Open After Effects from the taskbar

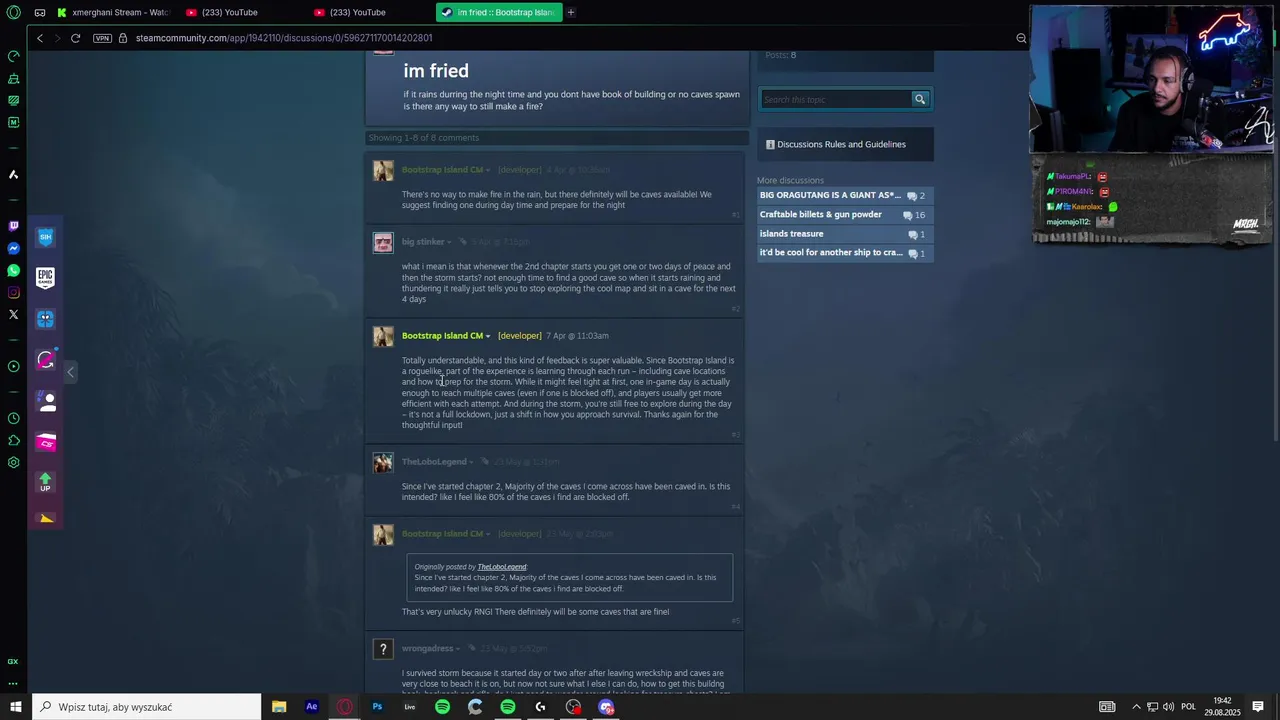[312, 707]
